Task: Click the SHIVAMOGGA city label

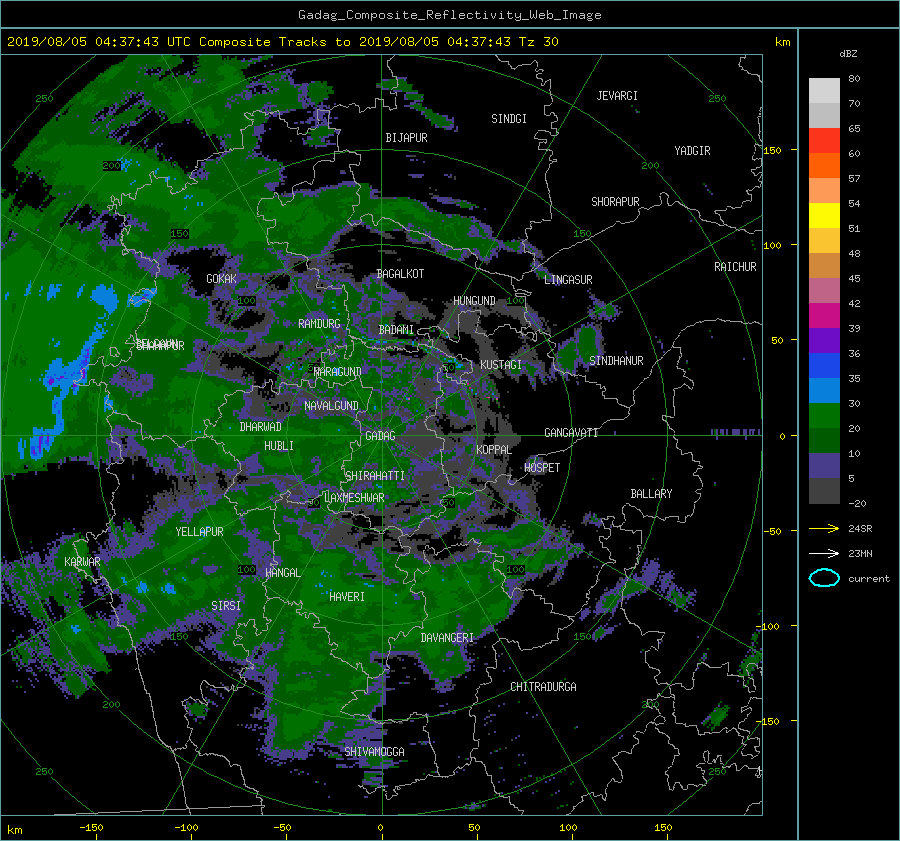Action: click(x=374, y=752)
